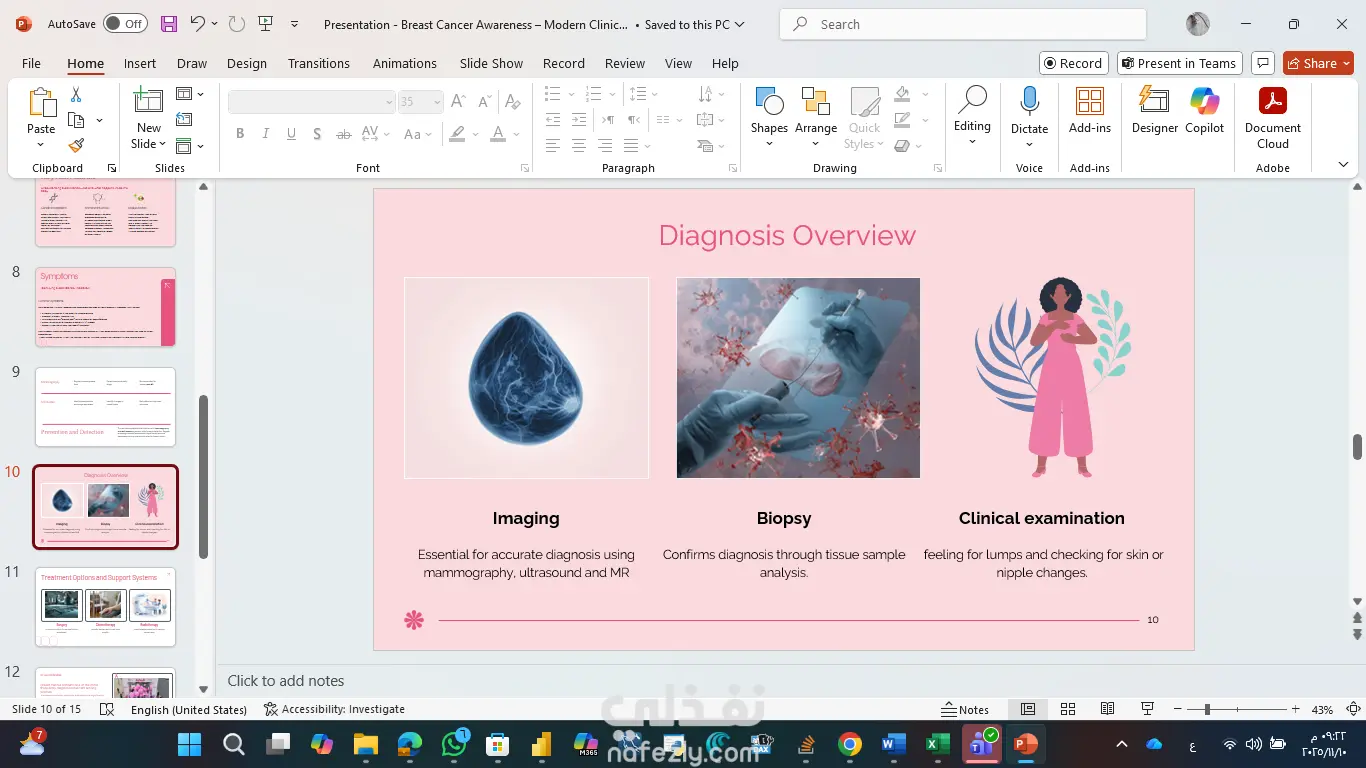
Task: Select the Format Painter brush
Action: [x=76, y=145]
